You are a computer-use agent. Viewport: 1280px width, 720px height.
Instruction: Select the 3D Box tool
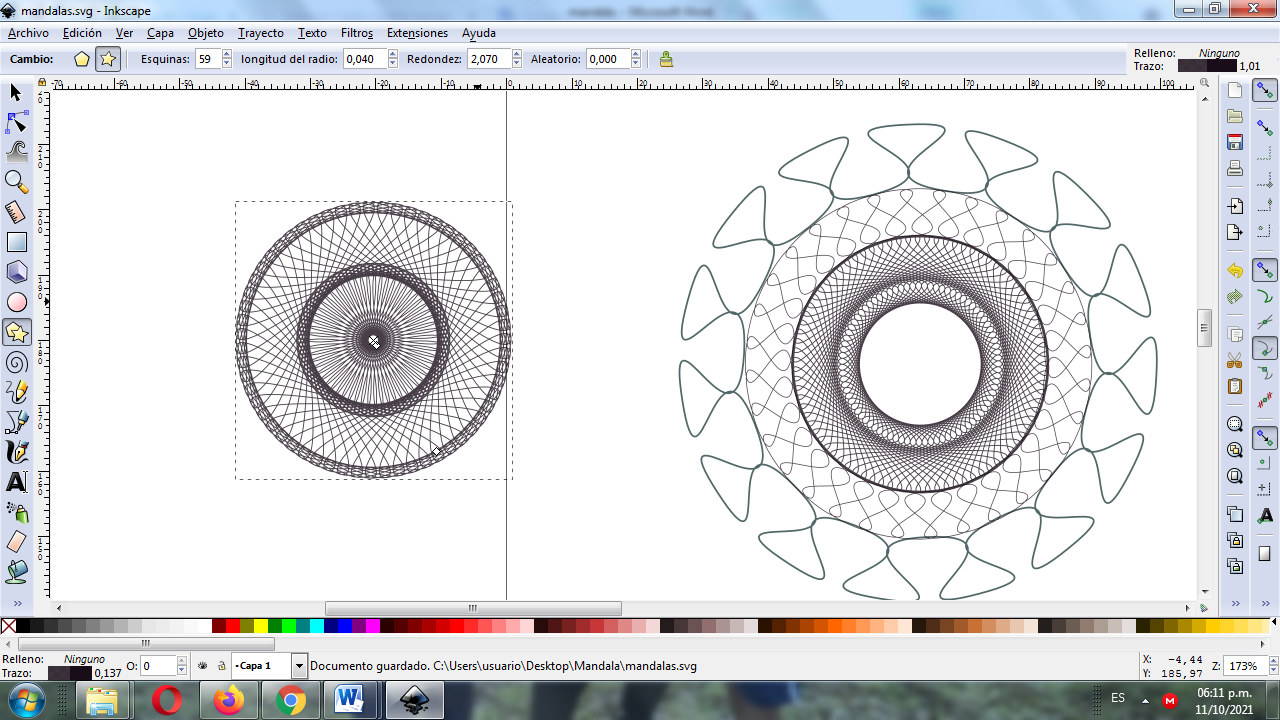16,272
